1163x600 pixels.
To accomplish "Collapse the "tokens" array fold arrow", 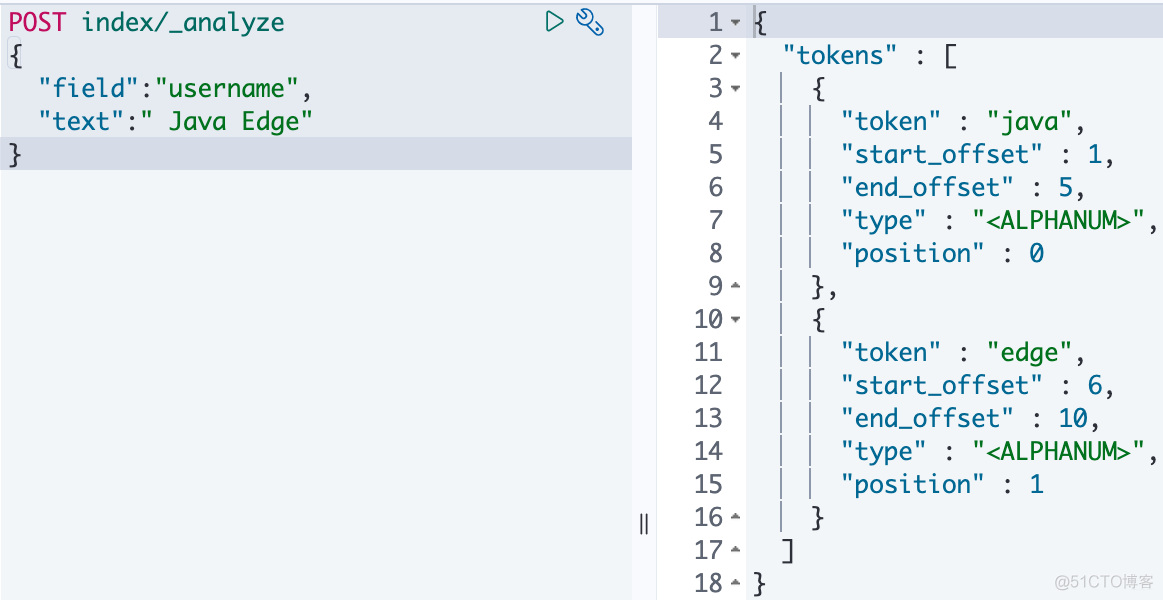I will coord(736,56).
